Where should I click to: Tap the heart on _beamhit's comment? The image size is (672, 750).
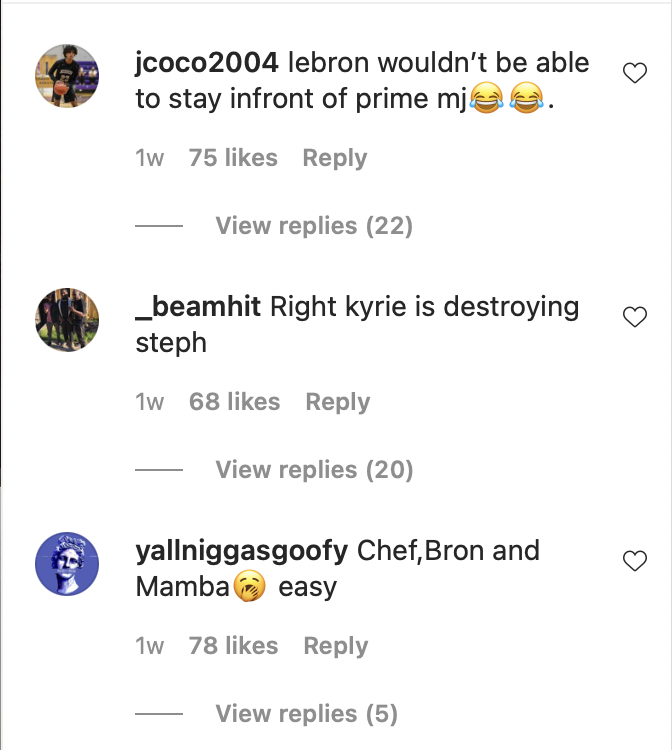(x=635, y=317)
